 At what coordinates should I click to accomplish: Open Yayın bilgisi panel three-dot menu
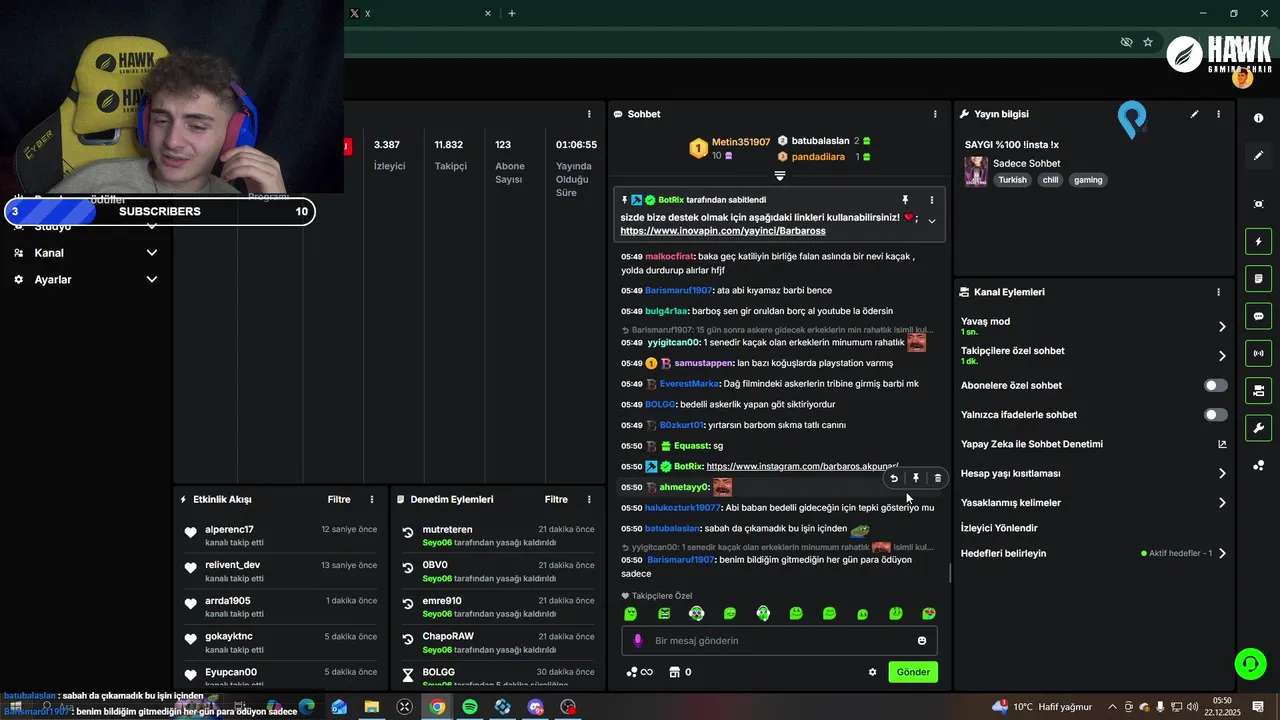[1218, 114]
